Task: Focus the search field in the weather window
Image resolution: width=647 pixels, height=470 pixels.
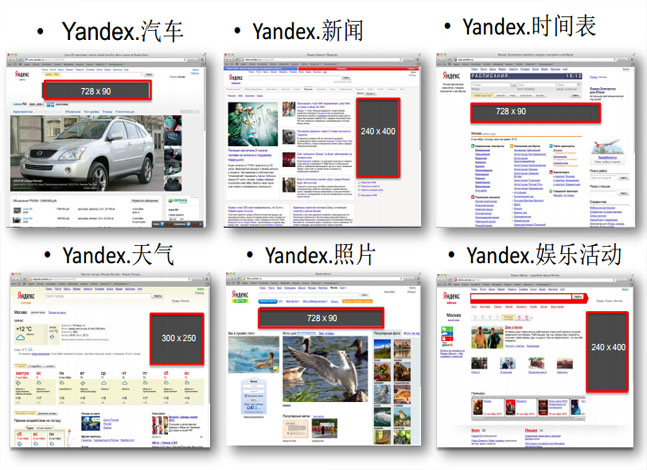Action: pyautogui.click(x=98, y=296)
